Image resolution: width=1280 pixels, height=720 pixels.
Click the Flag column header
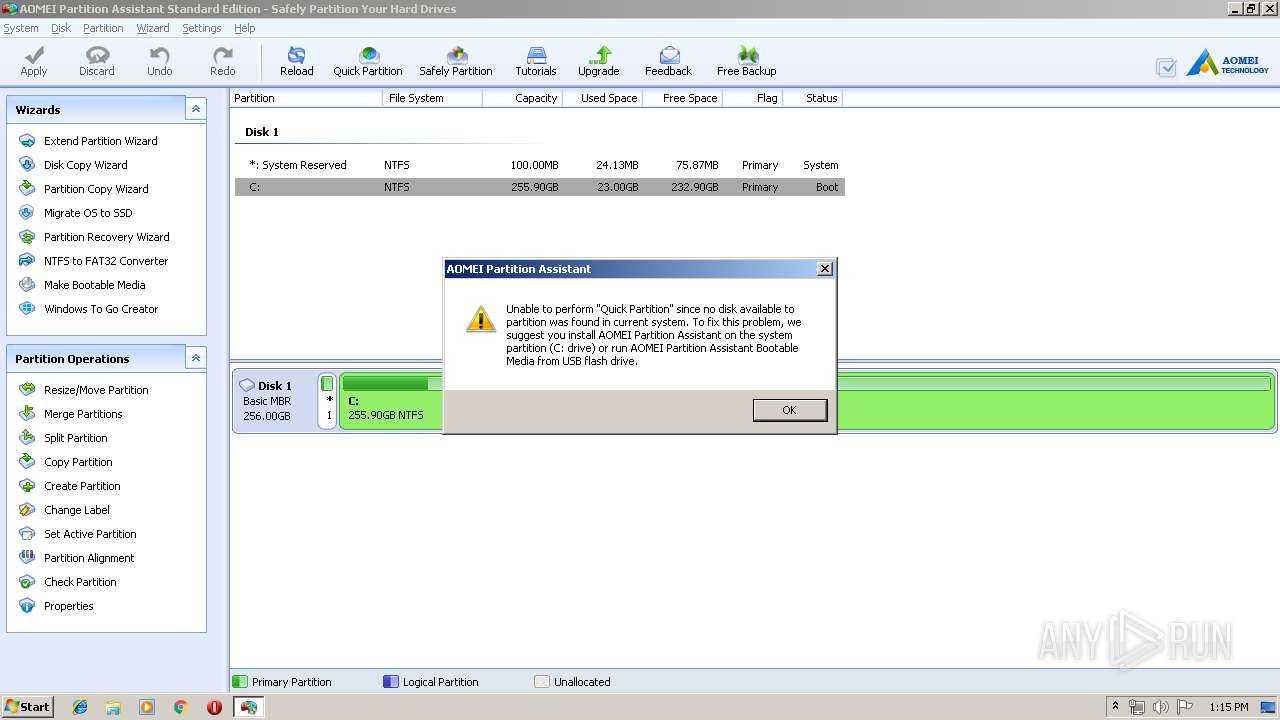[752, 98]
